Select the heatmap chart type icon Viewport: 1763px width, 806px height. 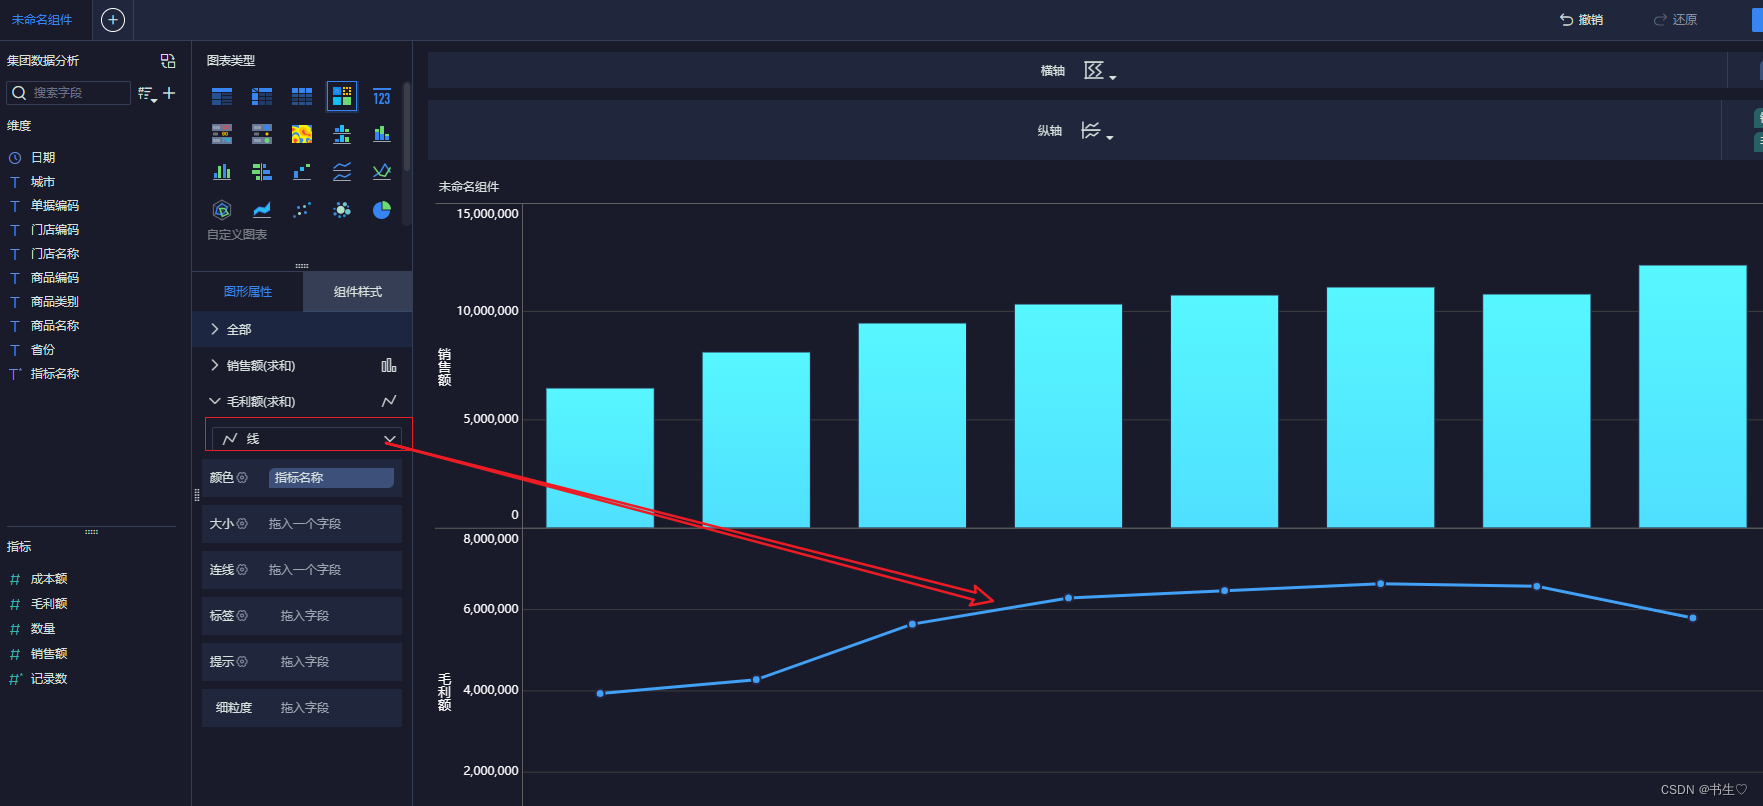302,134
